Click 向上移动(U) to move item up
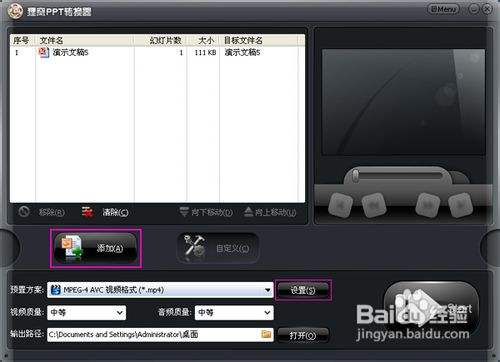This screenshot has width=500, height=362. coord(270,212)
